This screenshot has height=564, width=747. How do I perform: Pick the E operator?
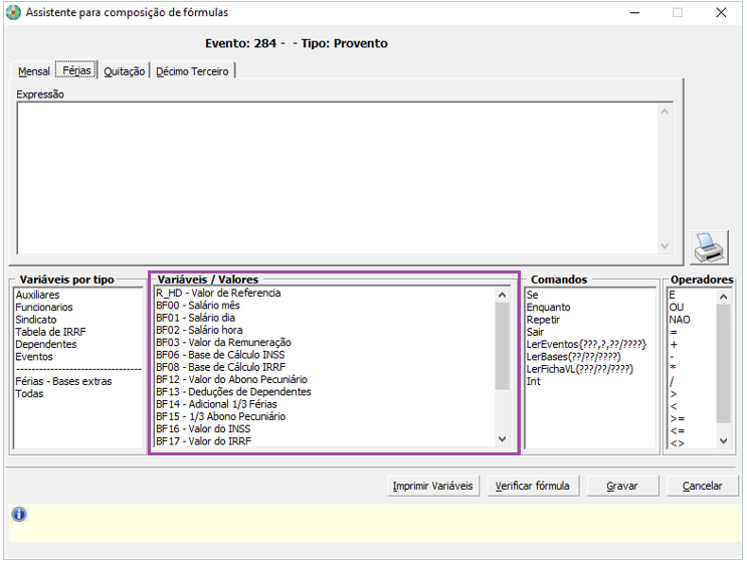[x=672, y=295]
